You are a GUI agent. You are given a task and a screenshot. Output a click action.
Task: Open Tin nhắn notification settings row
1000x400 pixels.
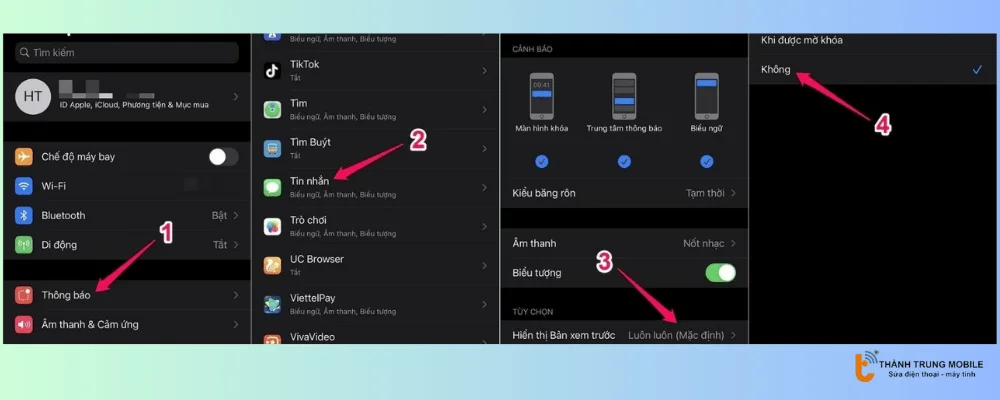(x=375, y=188)
